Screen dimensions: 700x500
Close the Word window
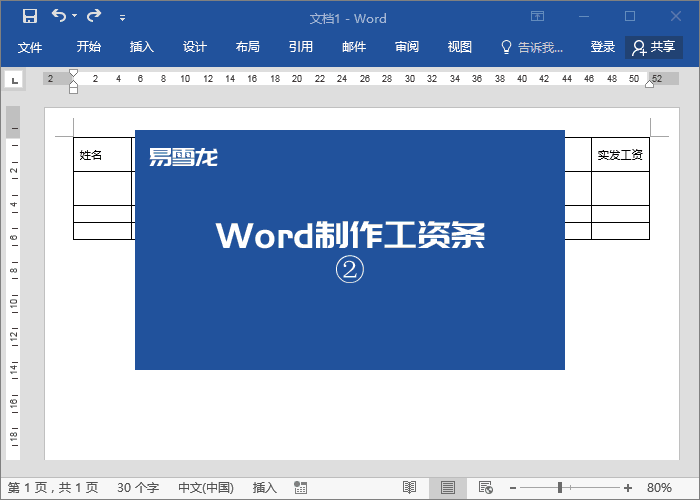676,17
